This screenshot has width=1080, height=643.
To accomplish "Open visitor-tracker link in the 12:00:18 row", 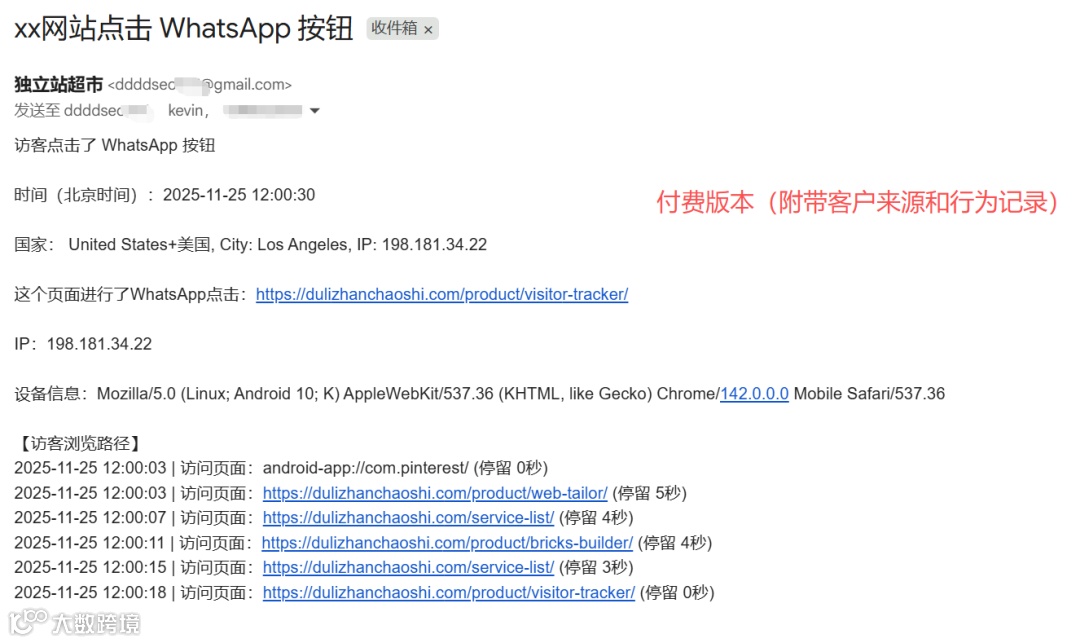I will click(448, 593).
